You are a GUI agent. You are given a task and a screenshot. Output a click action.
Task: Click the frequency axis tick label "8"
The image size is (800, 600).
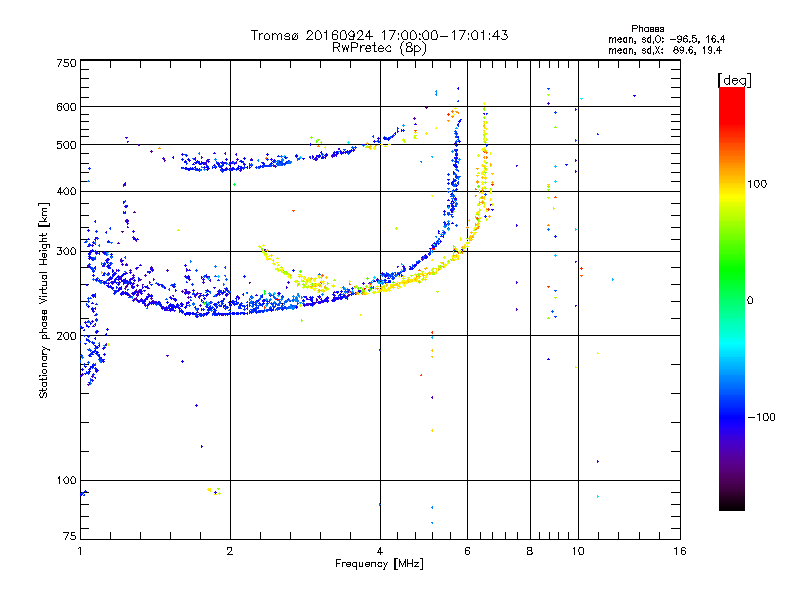pyautogui.click(x=530, y=551)
